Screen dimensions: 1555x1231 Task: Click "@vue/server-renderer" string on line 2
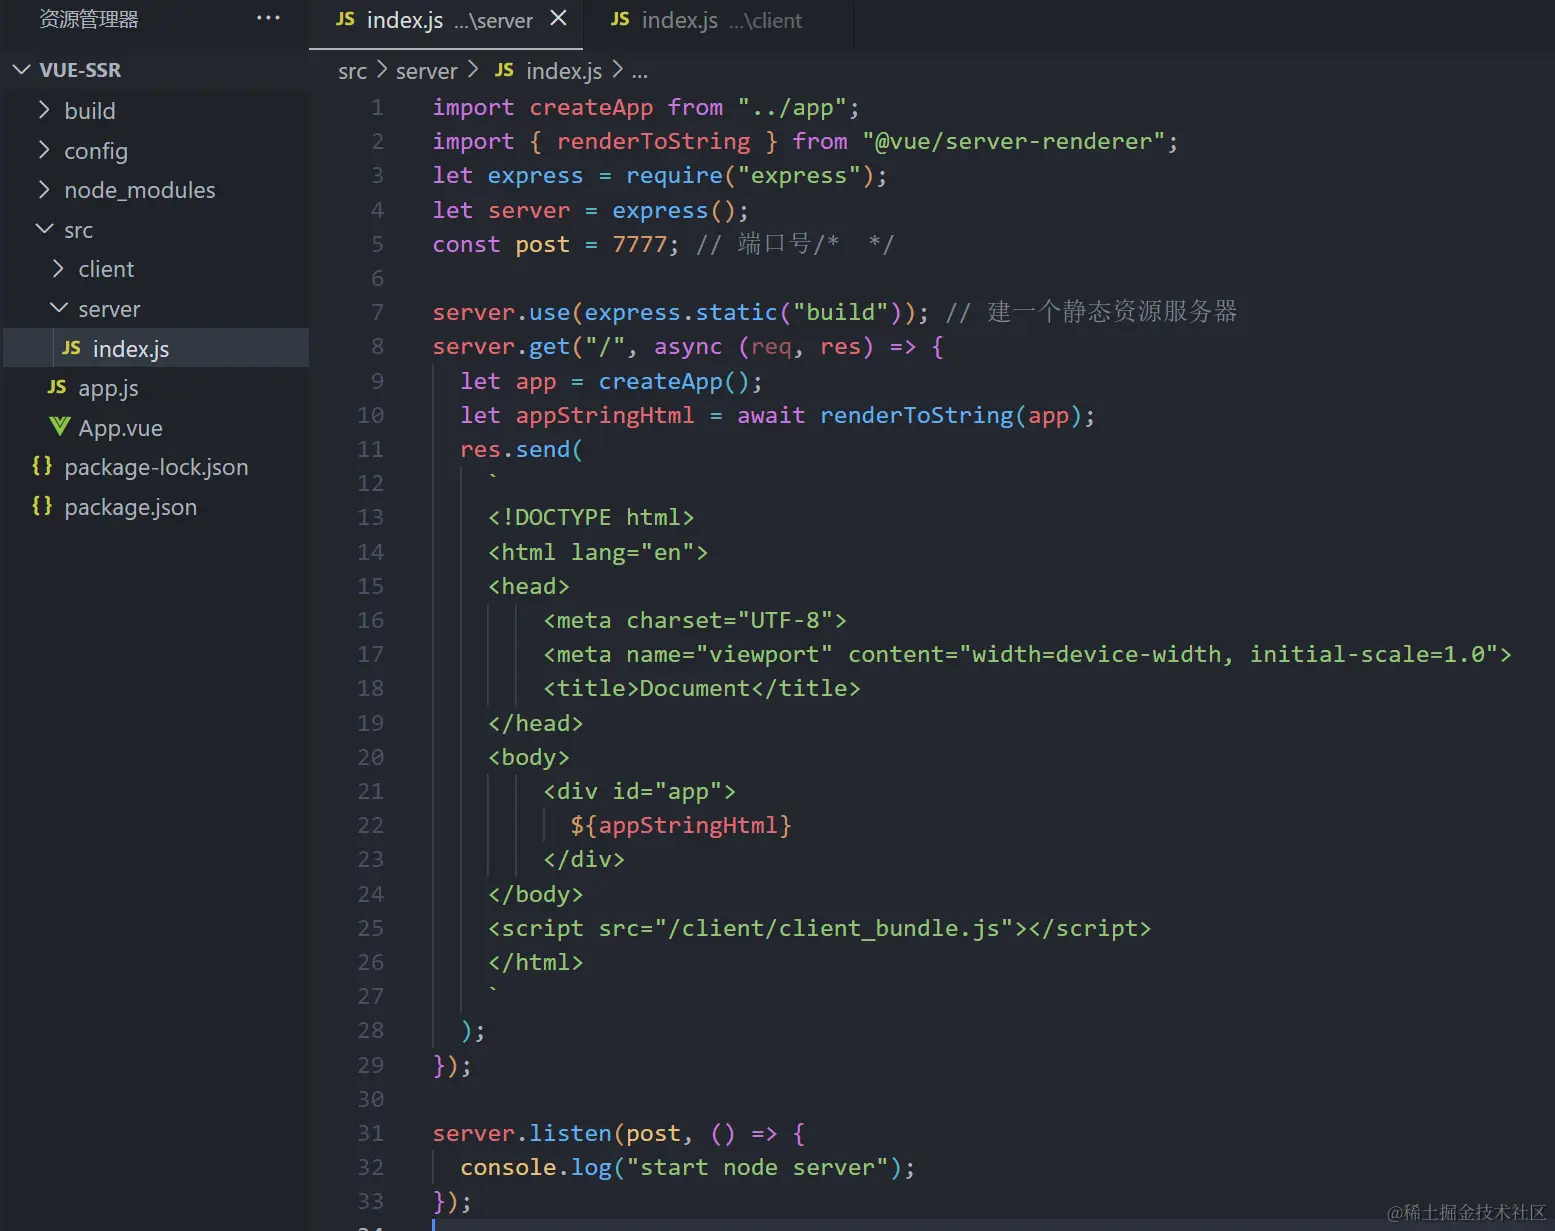point(1014,141)
